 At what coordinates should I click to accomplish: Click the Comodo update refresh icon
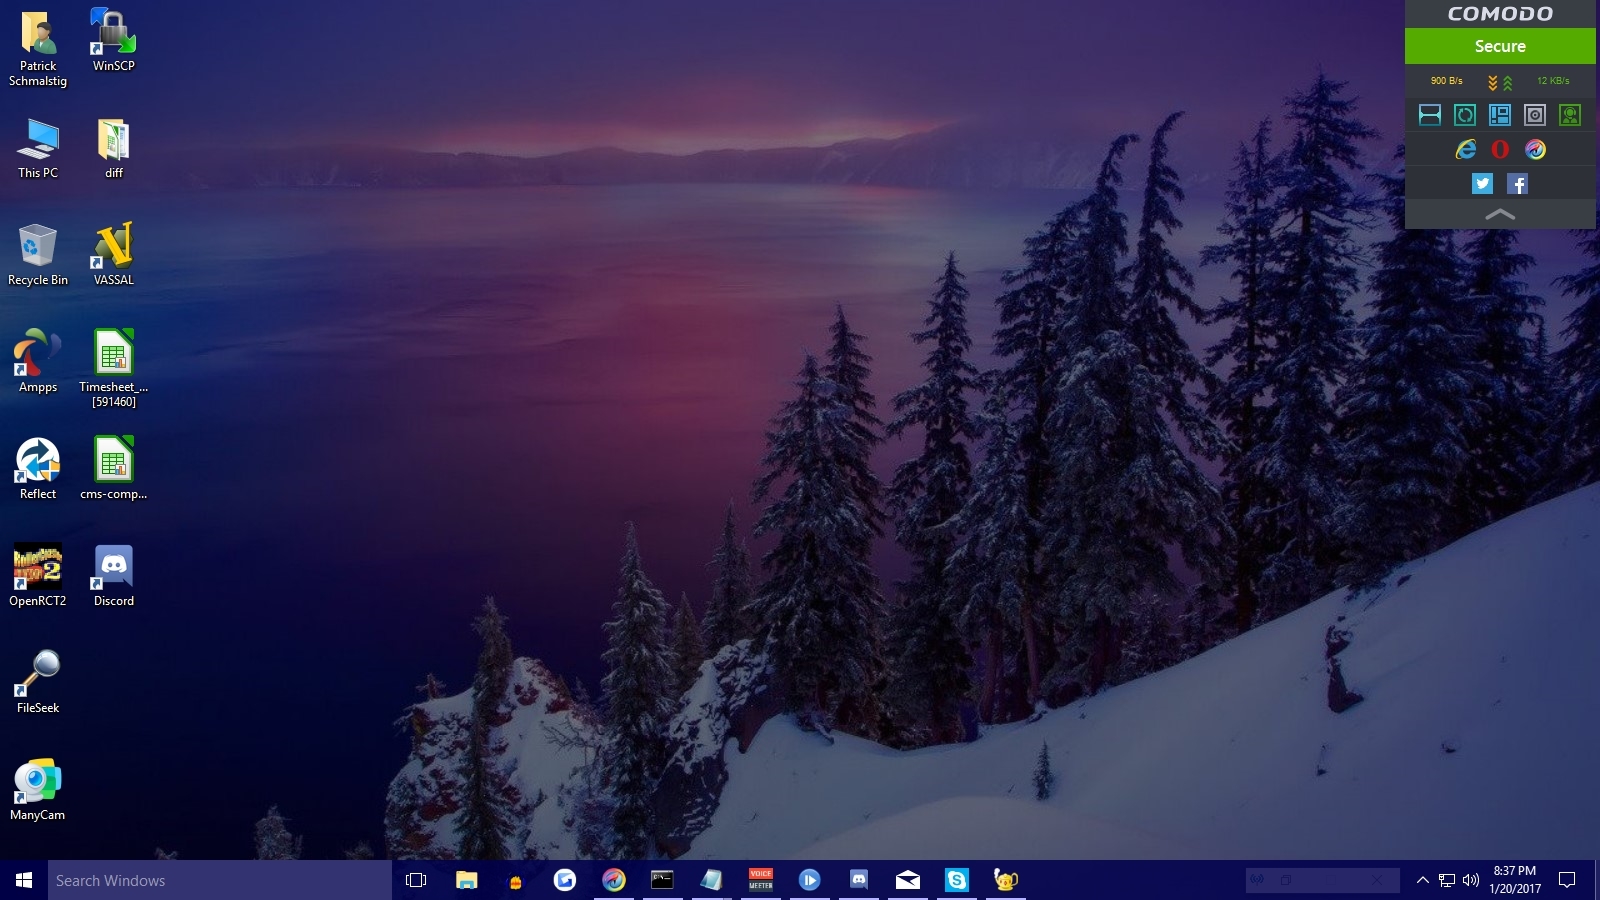(1465, 115)
